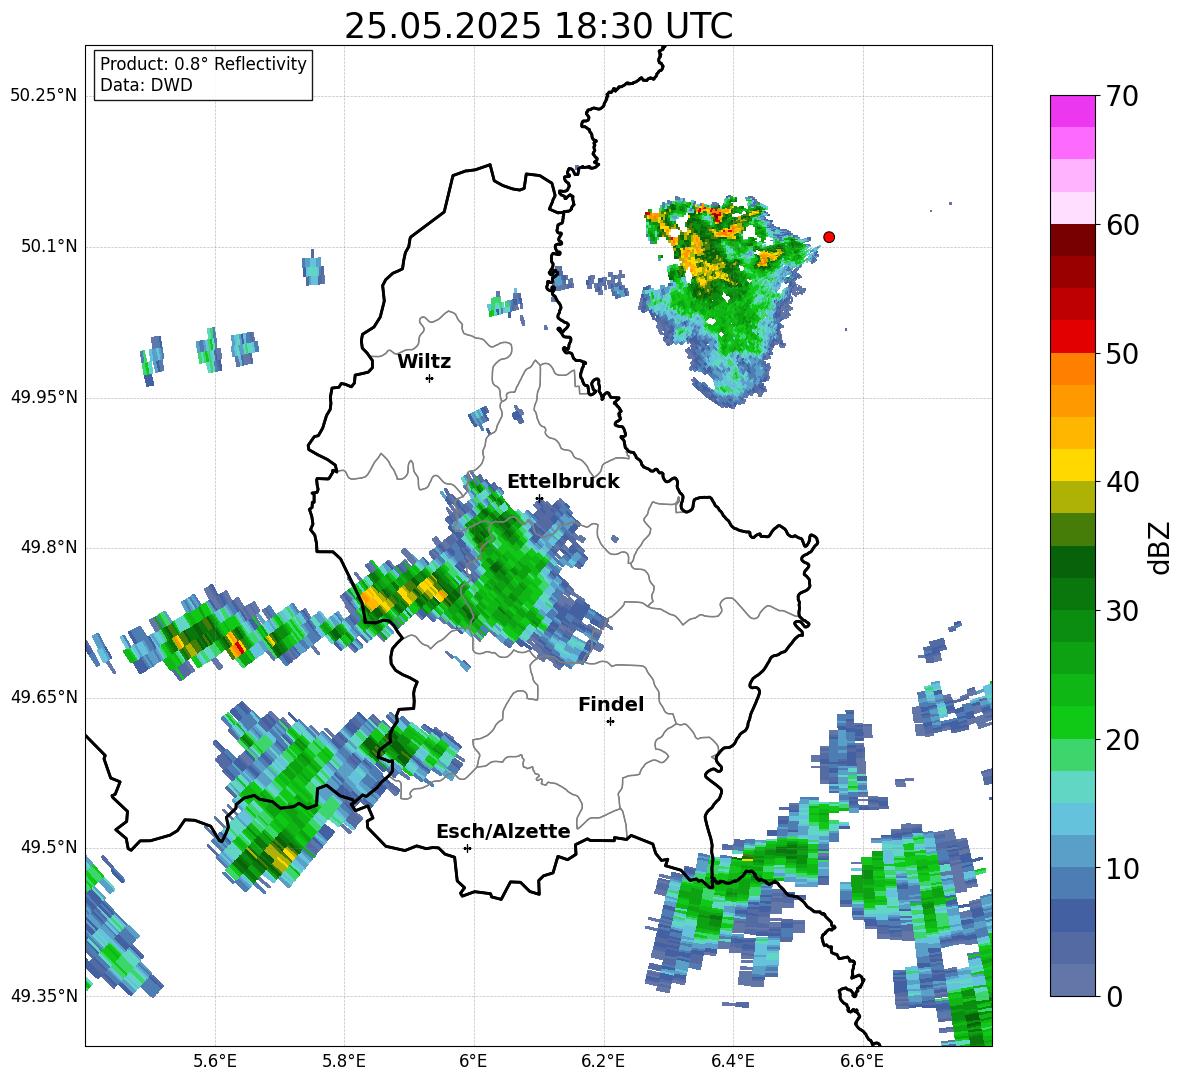Screen dimensions: 1184x1081
Task: Click the 6.6°E longitude label
Action: click(862, 1061)
